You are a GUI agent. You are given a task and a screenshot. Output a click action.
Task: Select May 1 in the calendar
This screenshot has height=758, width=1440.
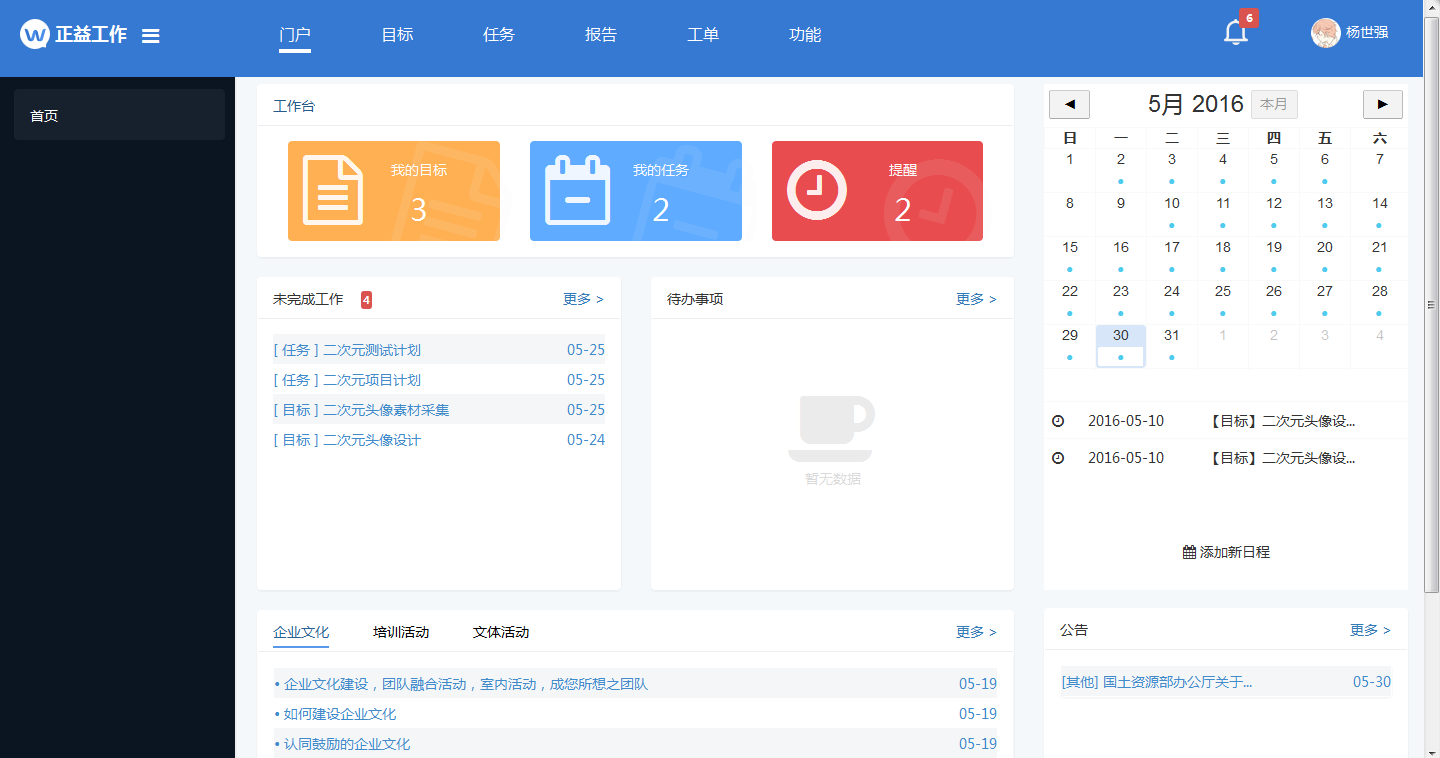point(1070,170)
